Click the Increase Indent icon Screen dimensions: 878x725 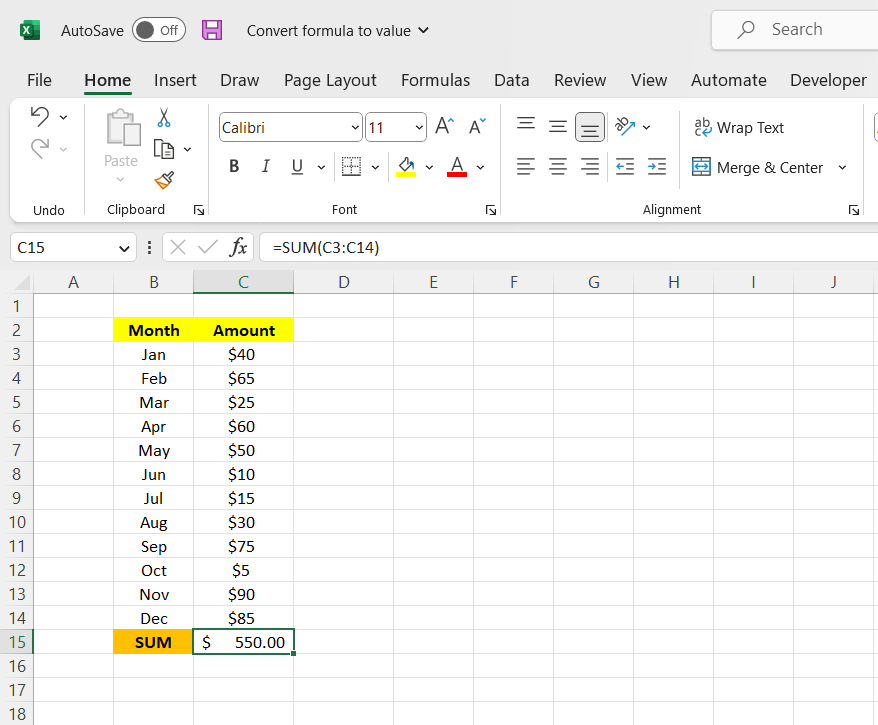click(x=656, y=167)
